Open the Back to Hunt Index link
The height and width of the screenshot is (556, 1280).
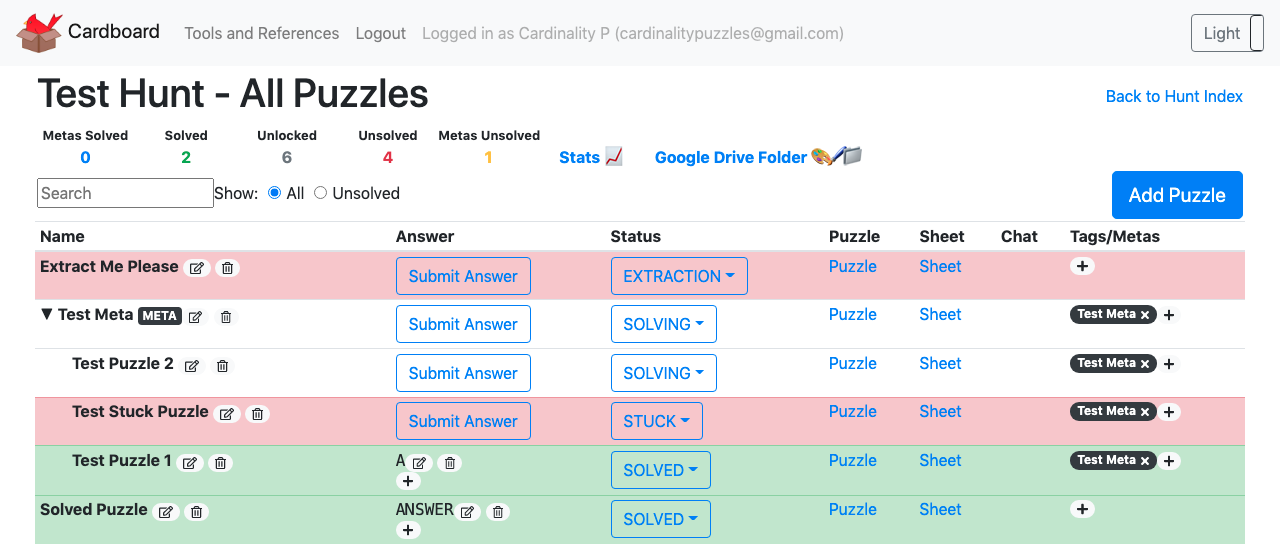tap(1174, 96)
